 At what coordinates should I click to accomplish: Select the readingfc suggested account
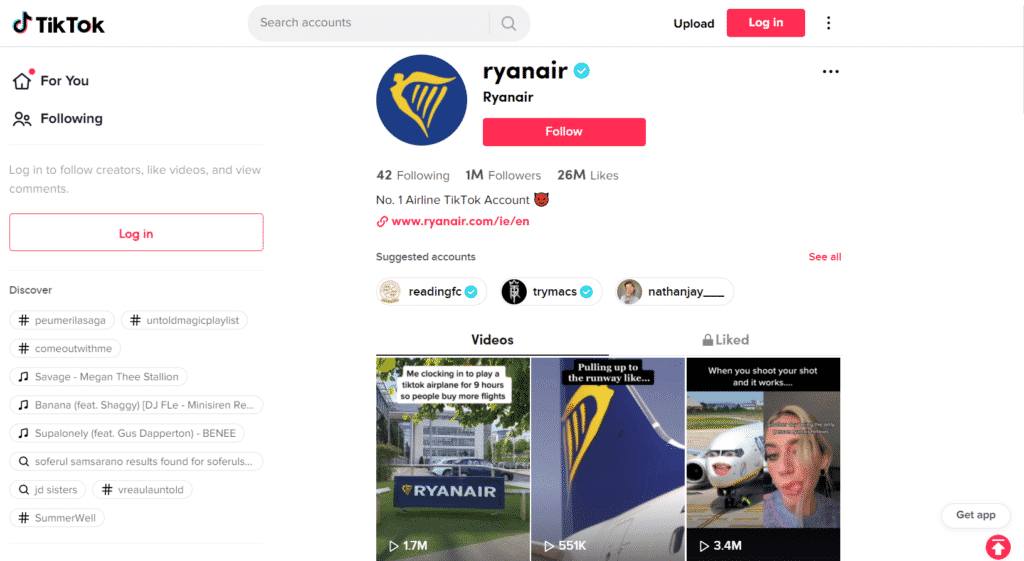pyautogui.click(x=430, y=291)
